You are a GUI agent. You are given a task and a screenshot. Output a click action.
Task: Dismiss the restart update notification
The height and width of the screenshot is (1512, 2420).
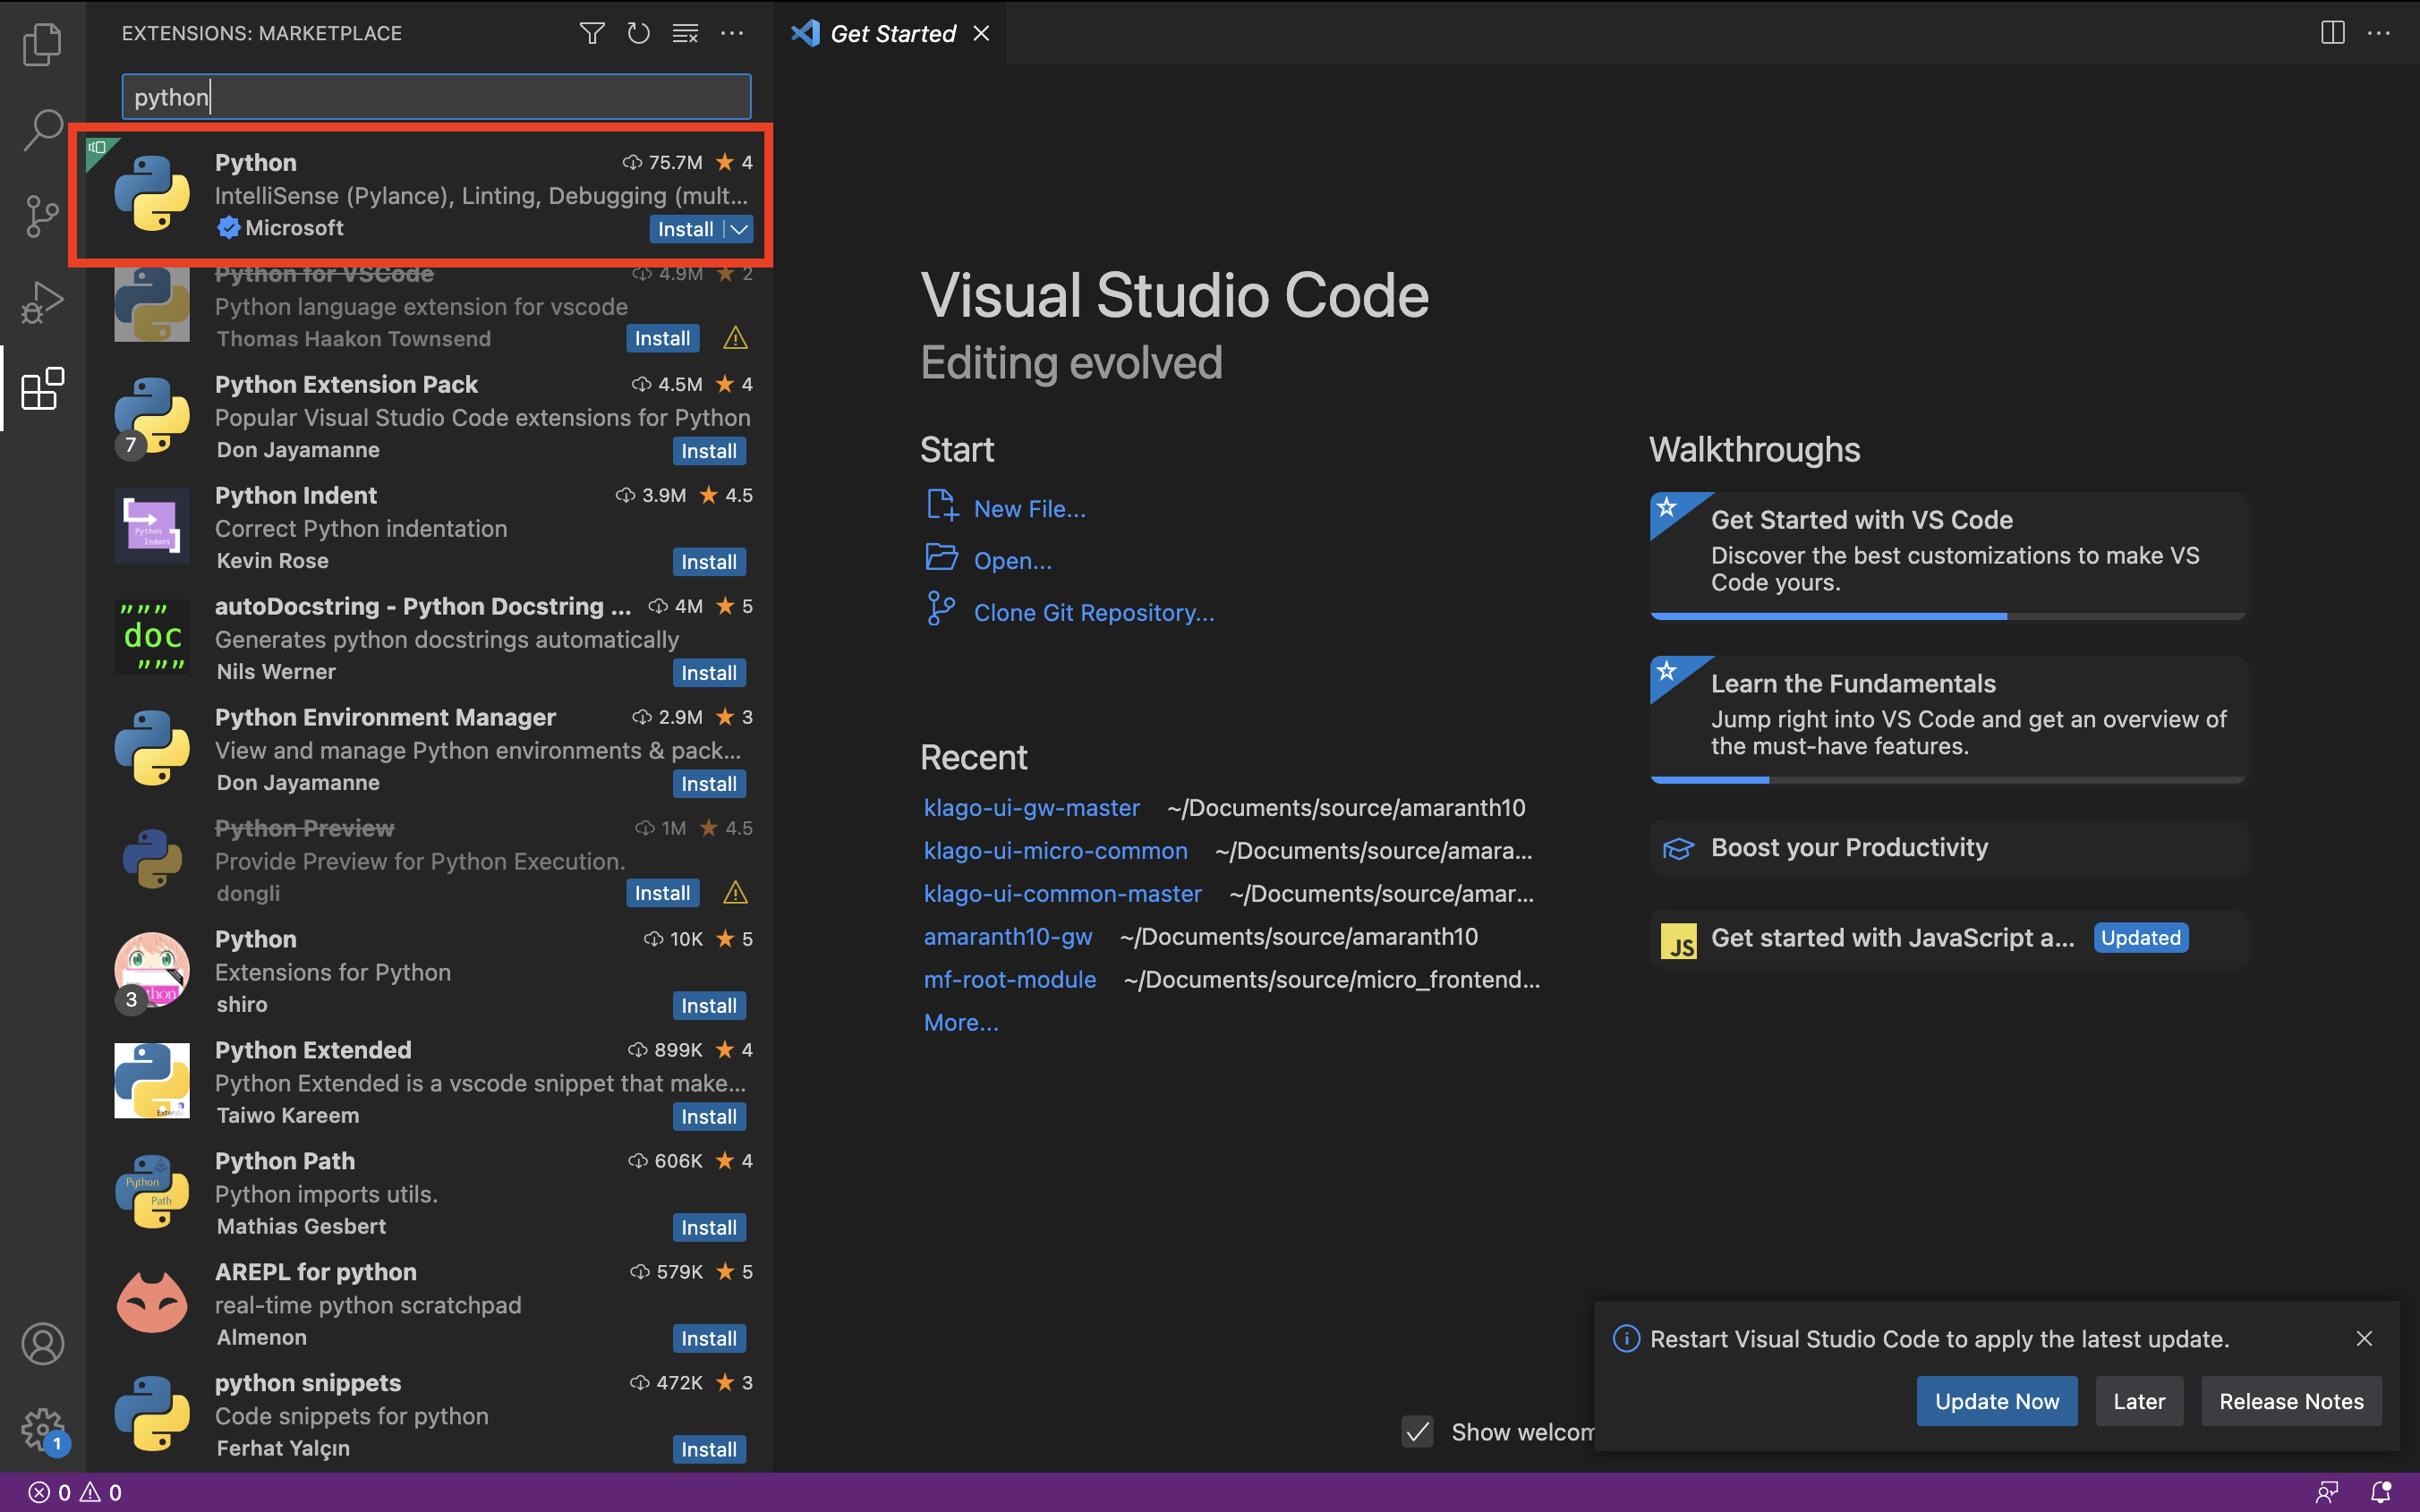coord(2364,1338)
